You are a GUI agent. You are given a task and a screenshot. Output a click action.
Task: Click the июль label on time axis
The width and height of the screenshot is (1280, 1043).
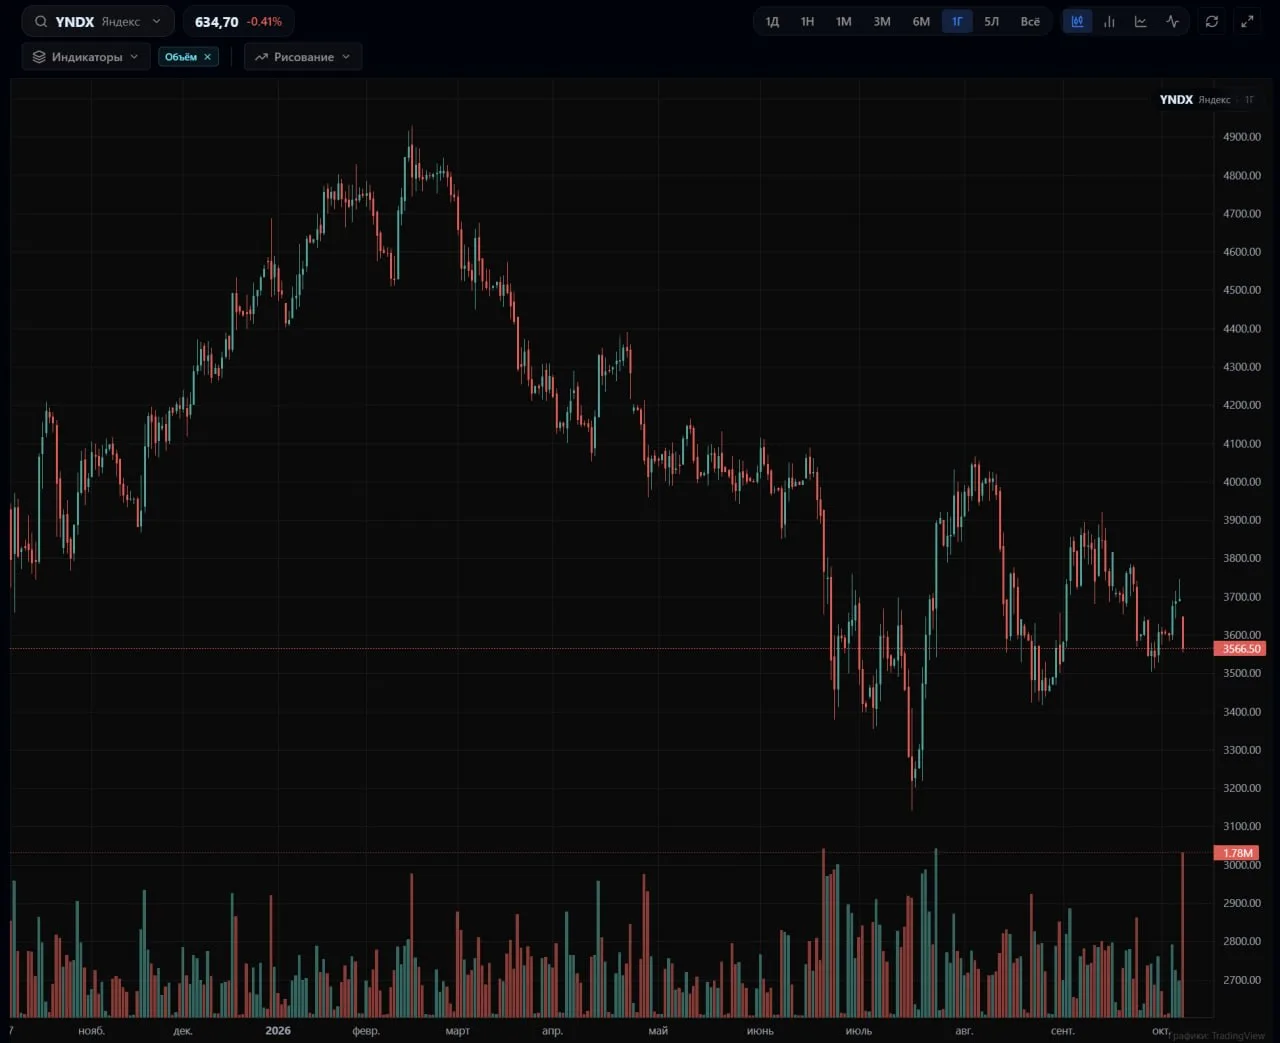858,1030
